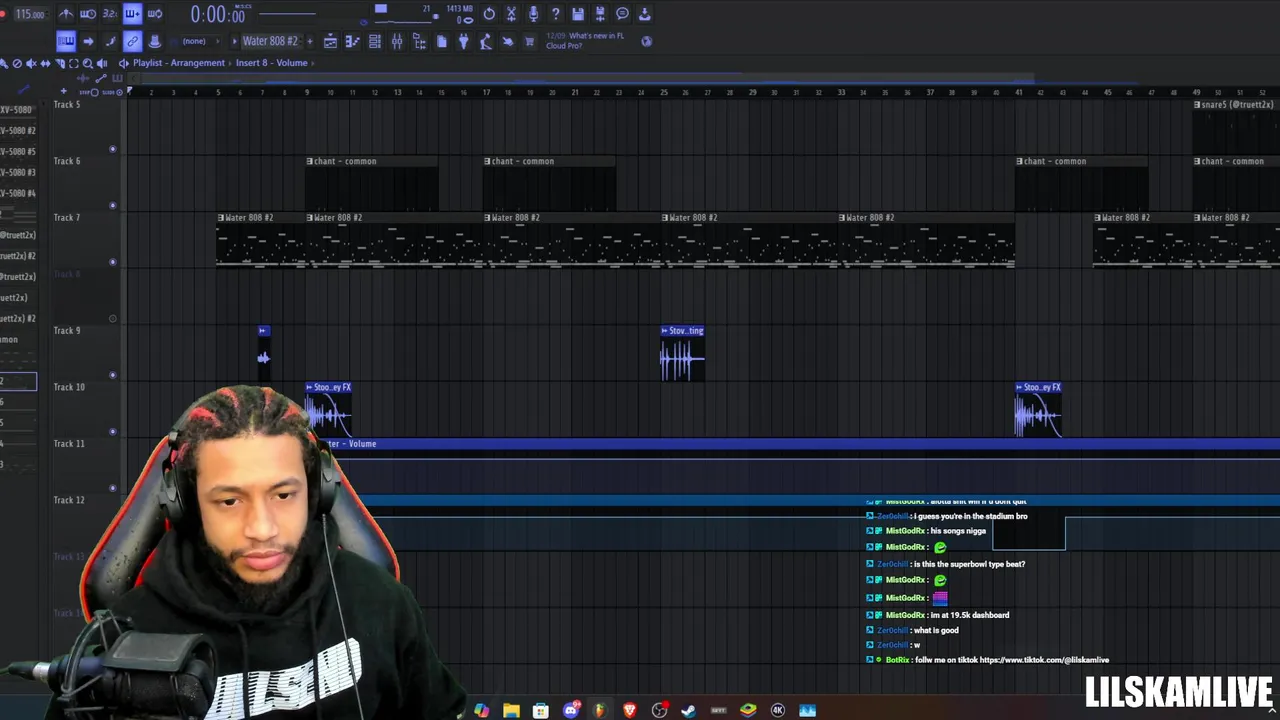The height and width of the screenshot is (720, 1280).
Task: Mute Track 9 using its dot toggle
Action: pos(112,375)
